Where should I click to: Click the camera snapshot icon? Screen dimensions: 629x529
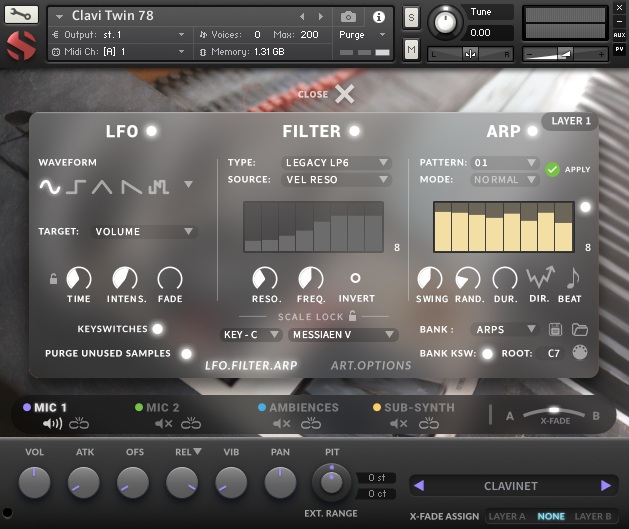click(349, 17)
